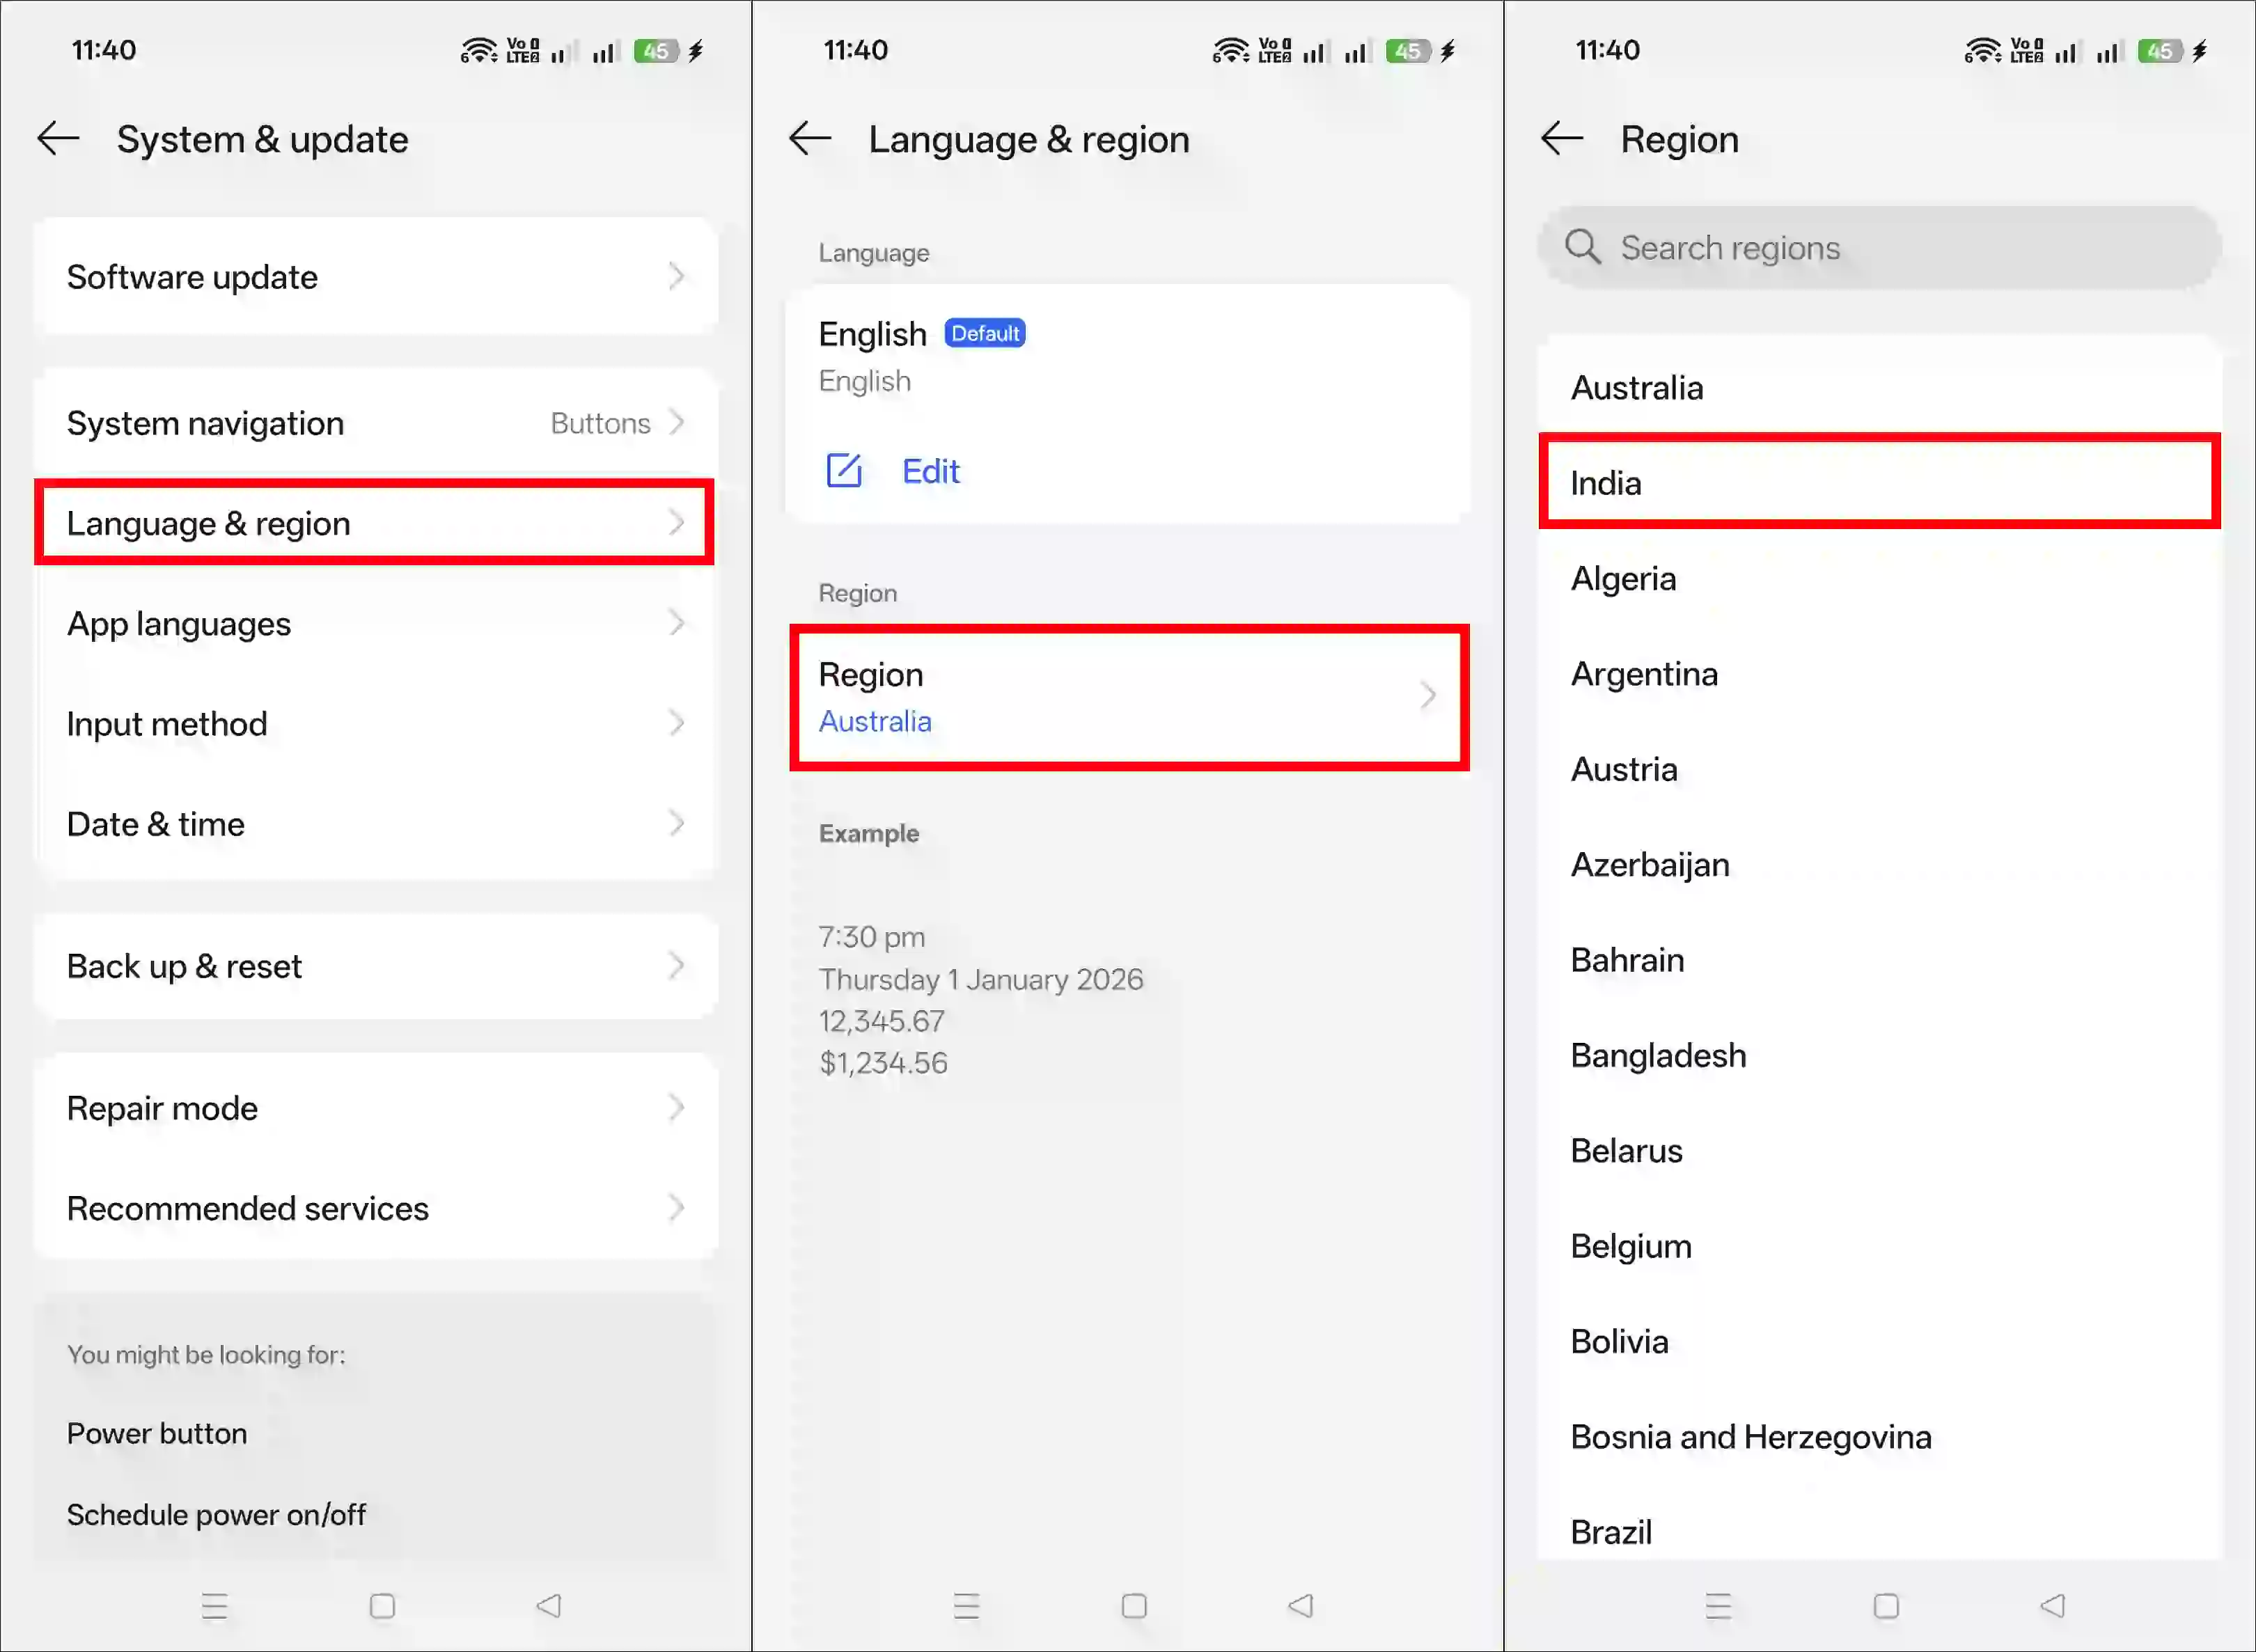Image resolution: width=2256 pixels, height=1652 pixels.
Task: Select Australia in the region list
Action: click(1878, 387)
